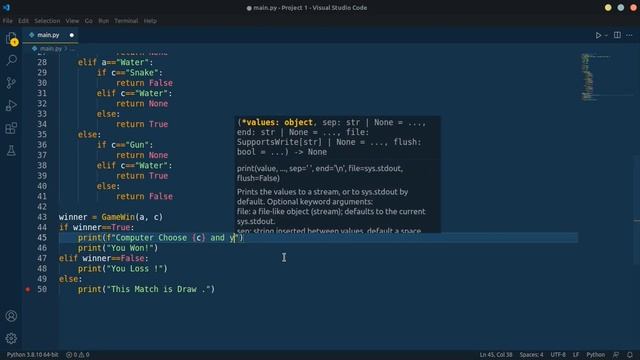Image resolution: width=640 pixels, height=360 pixels.
Task: Click 'elif winner==False:' line
Action: pyautogui.click(x=104, y=258)
